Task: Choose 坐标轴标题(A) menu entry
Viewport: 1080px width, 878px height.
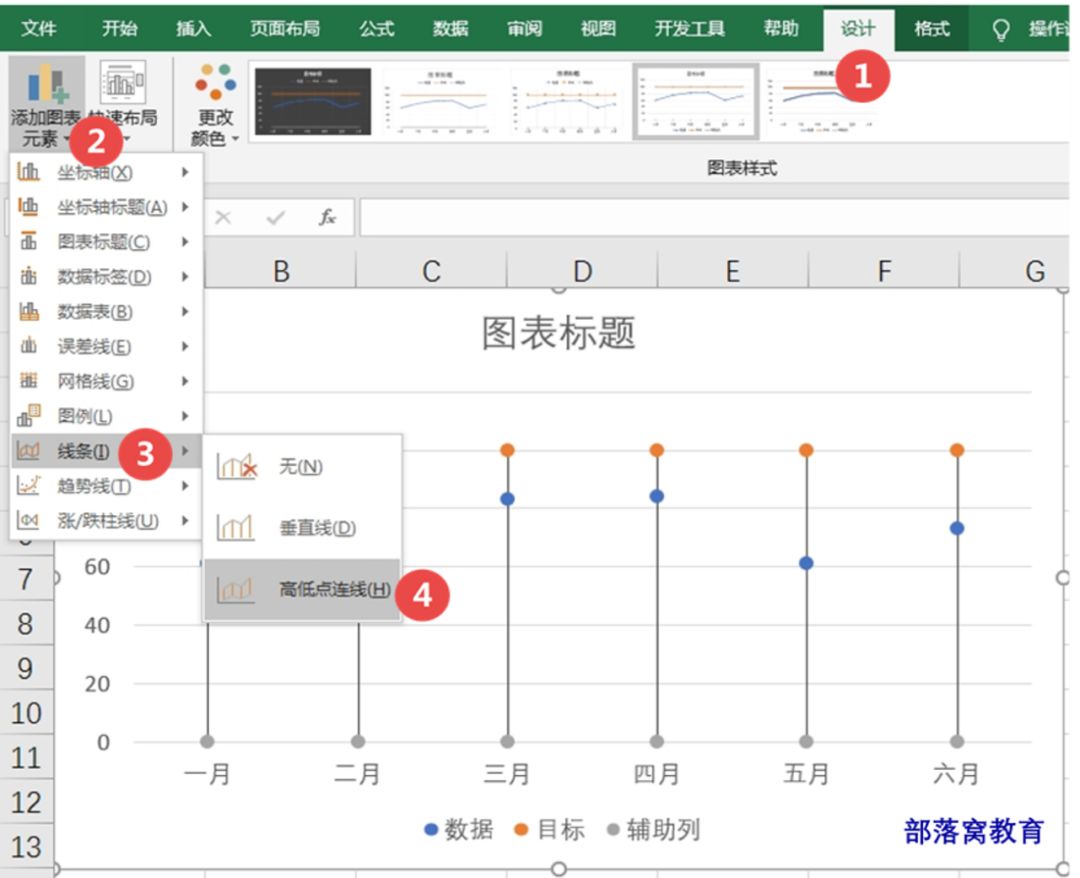Action: tap(107, 207)
